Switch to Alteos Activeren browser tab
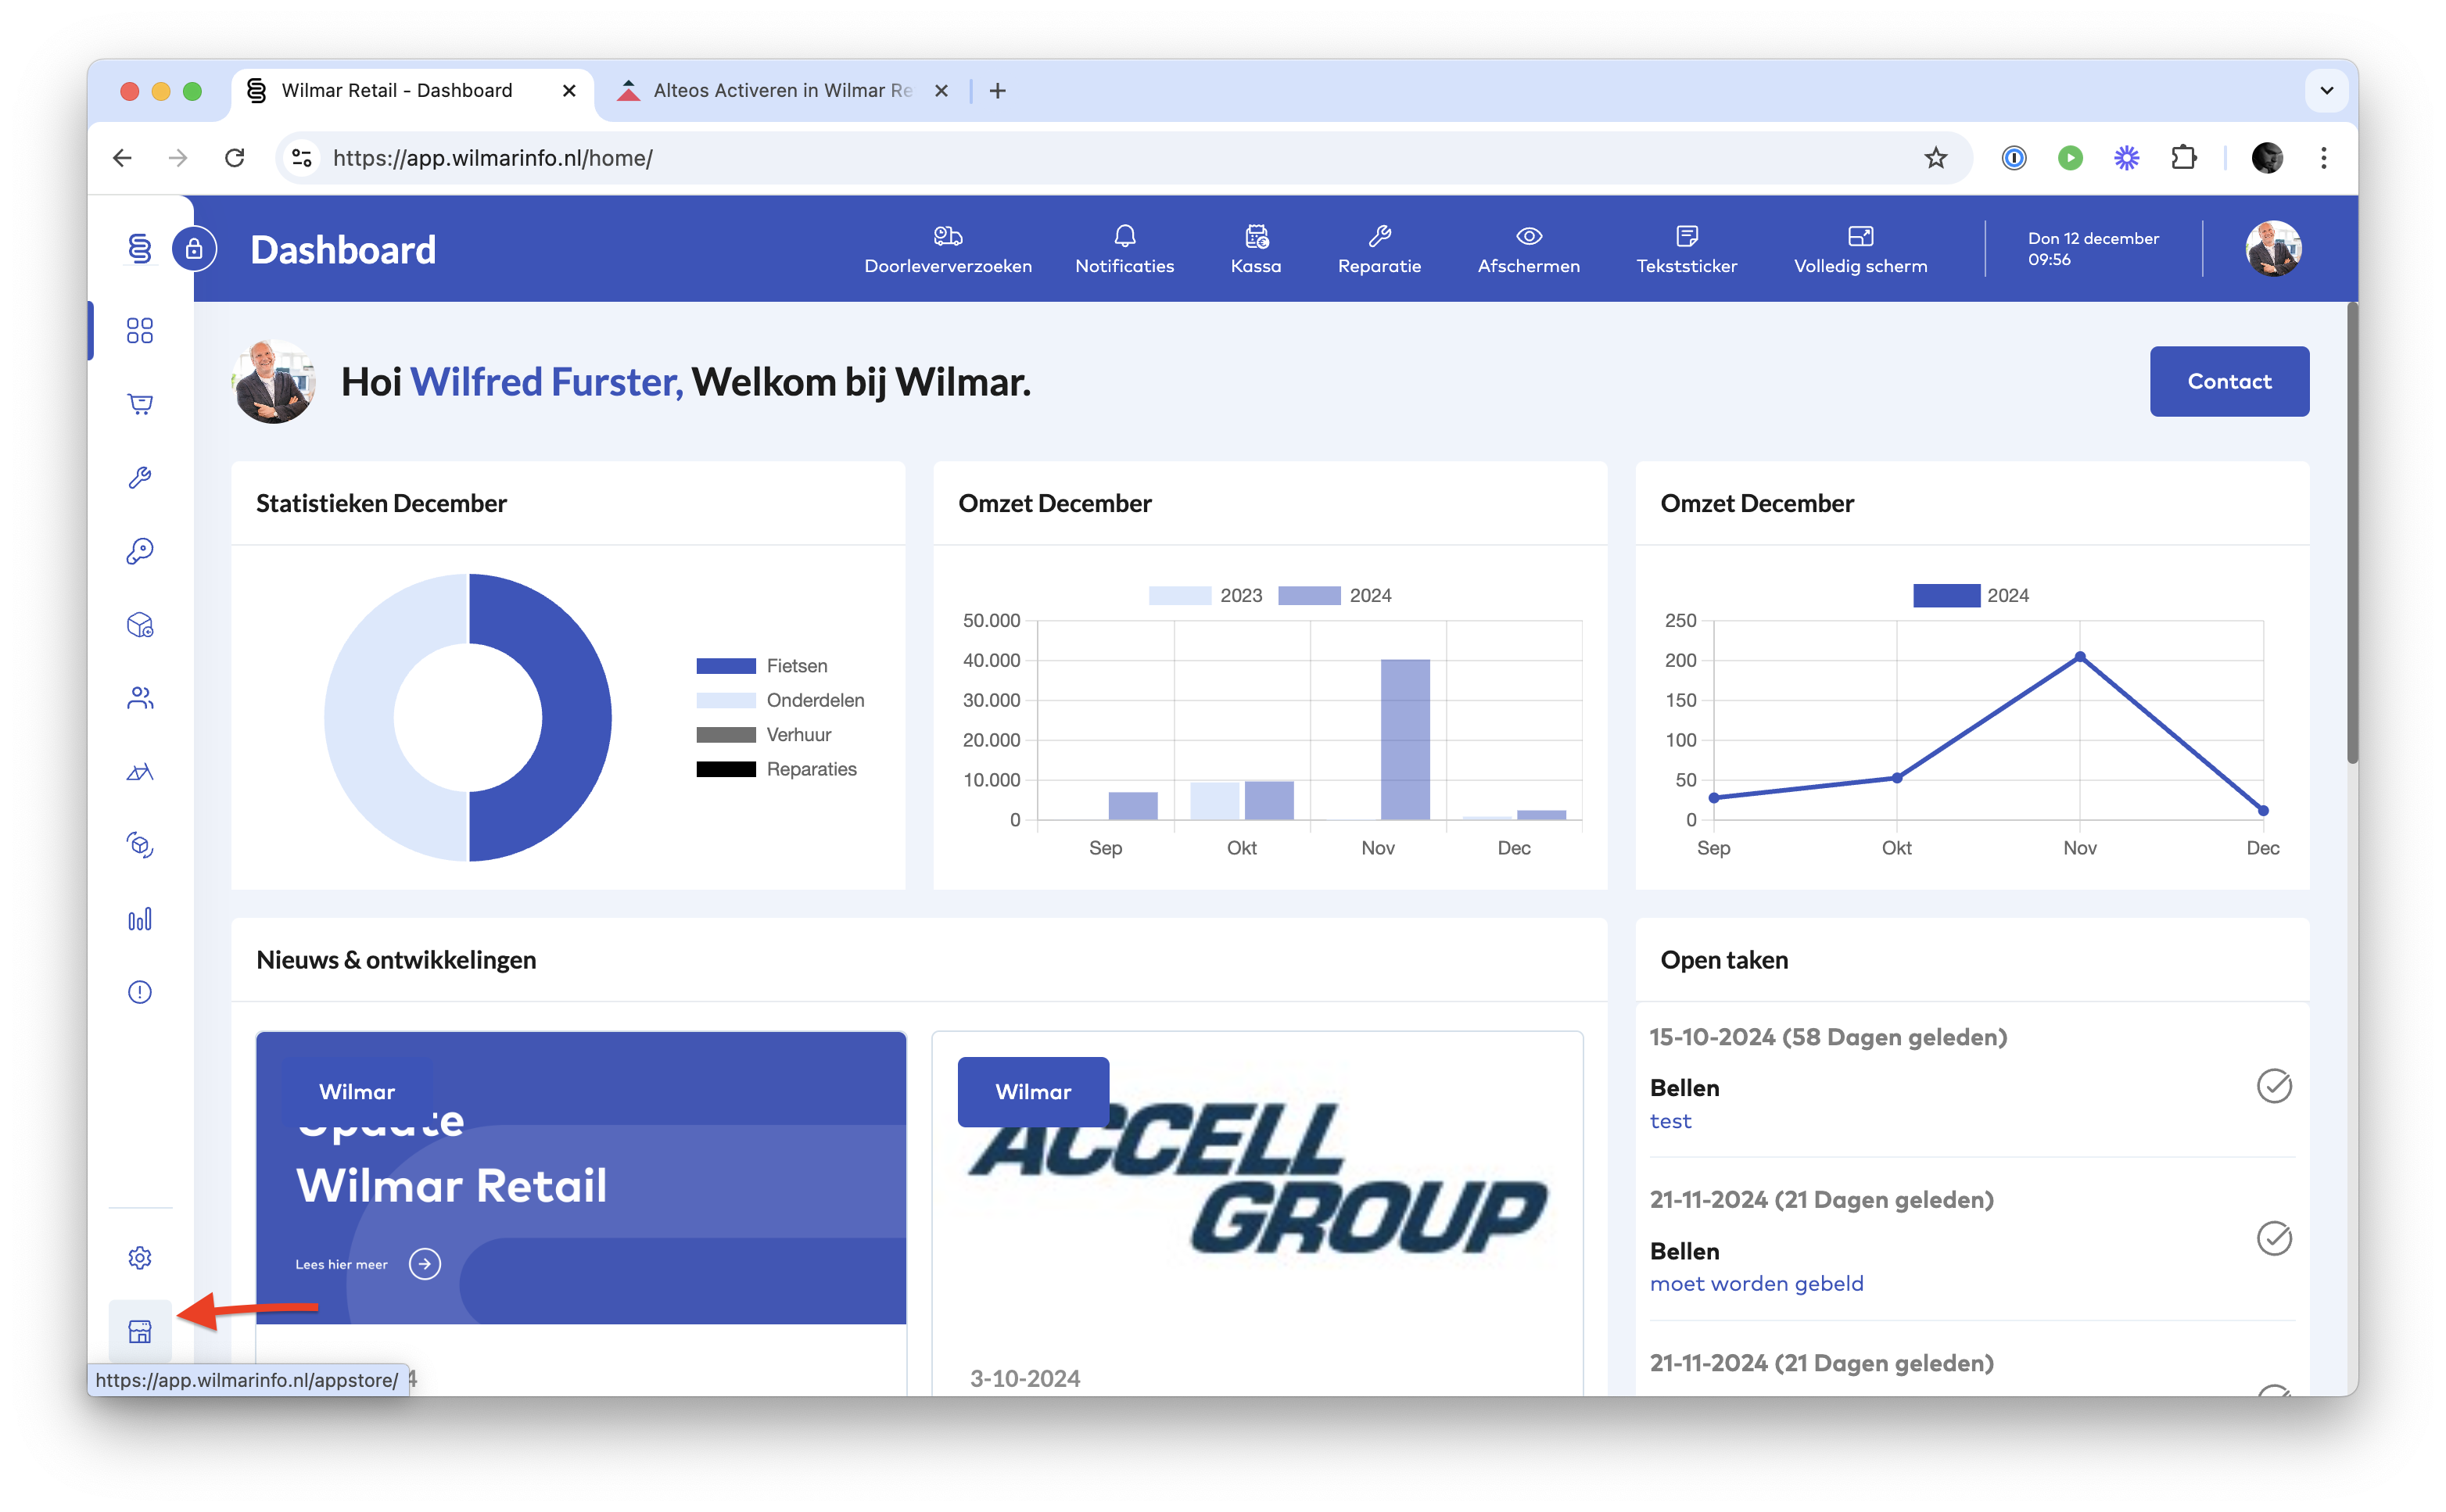This screenshot has width=2446, height=1512. pos(780,91)
